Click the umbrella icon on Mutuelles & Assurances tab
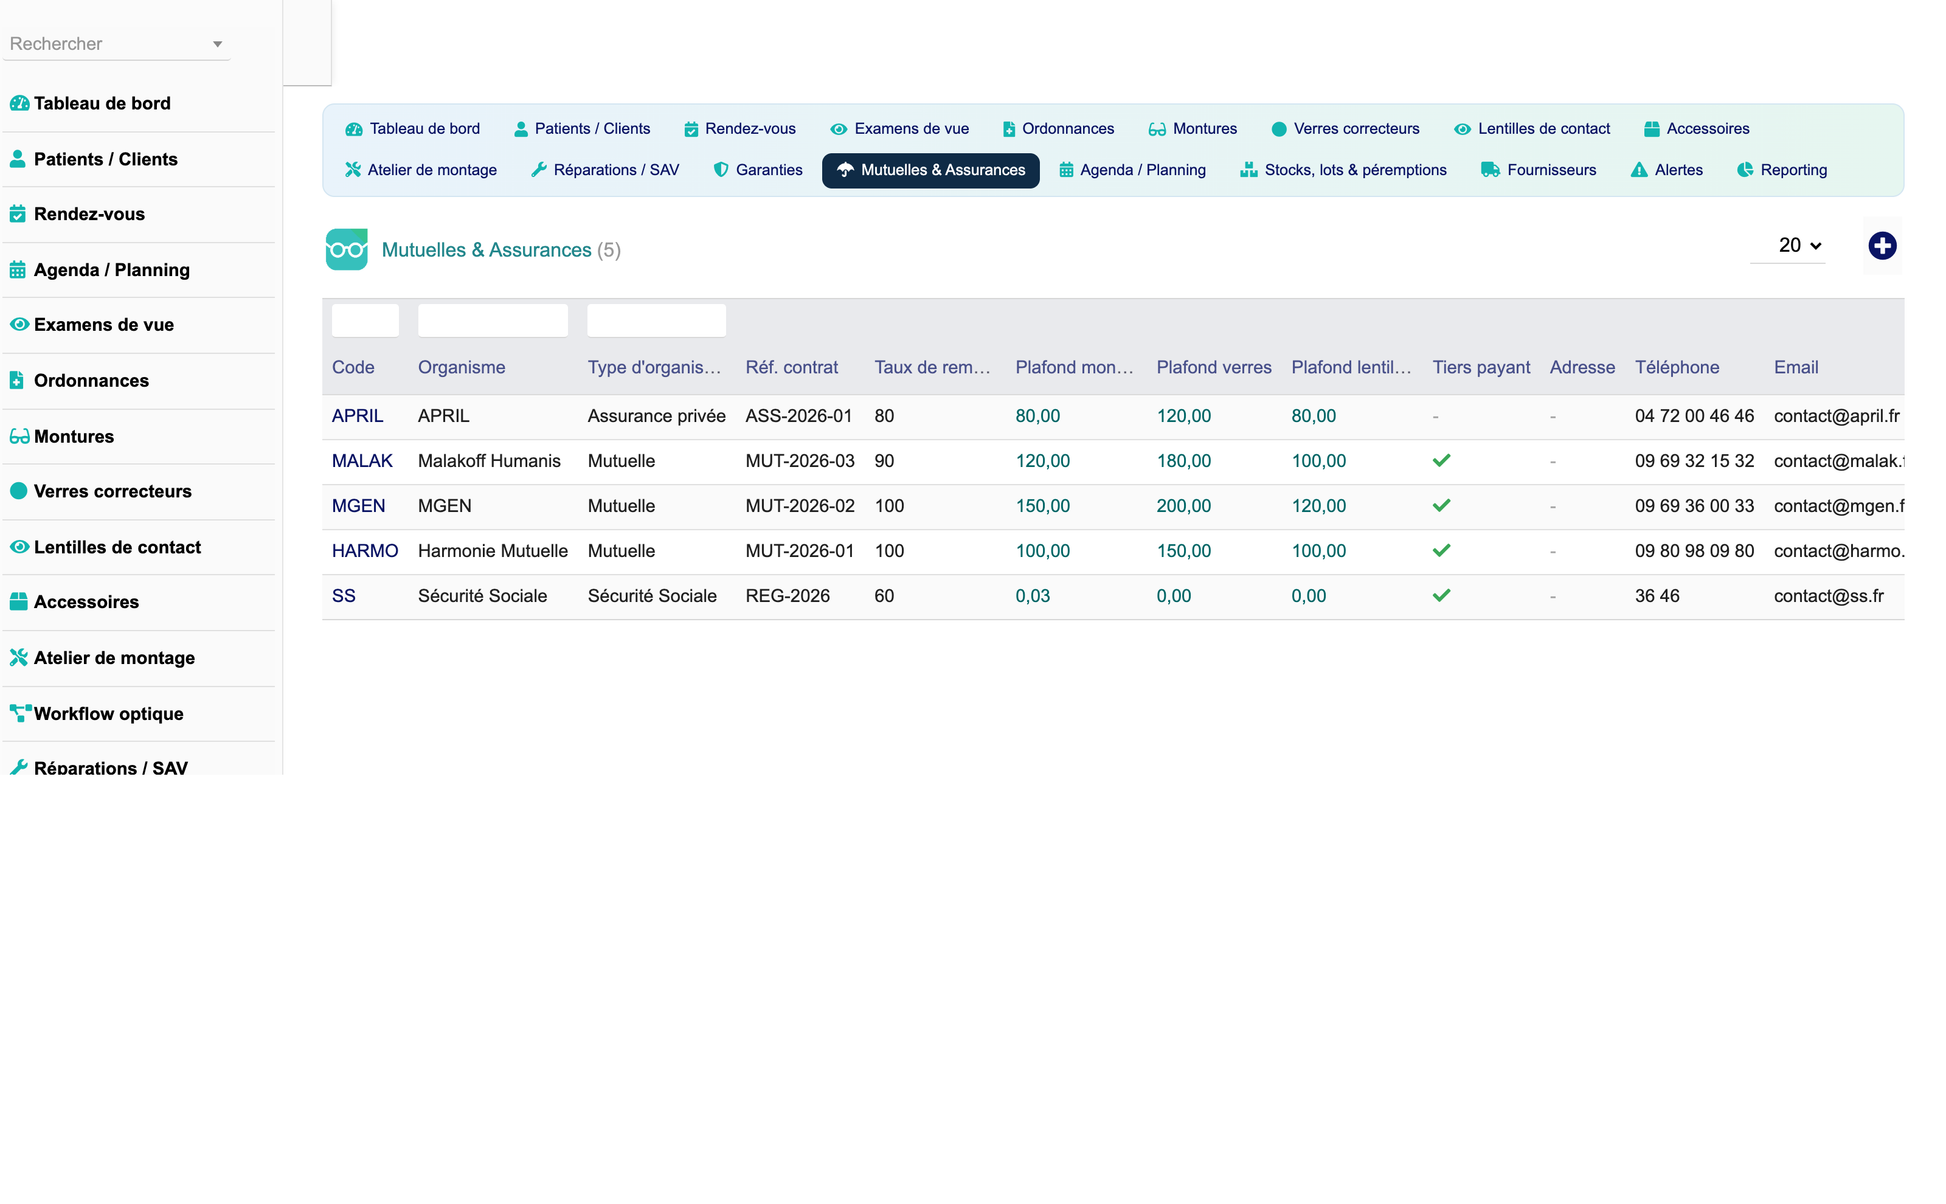The height and width of the screenshot is (1204, 1946). click(x=845, y=170)
